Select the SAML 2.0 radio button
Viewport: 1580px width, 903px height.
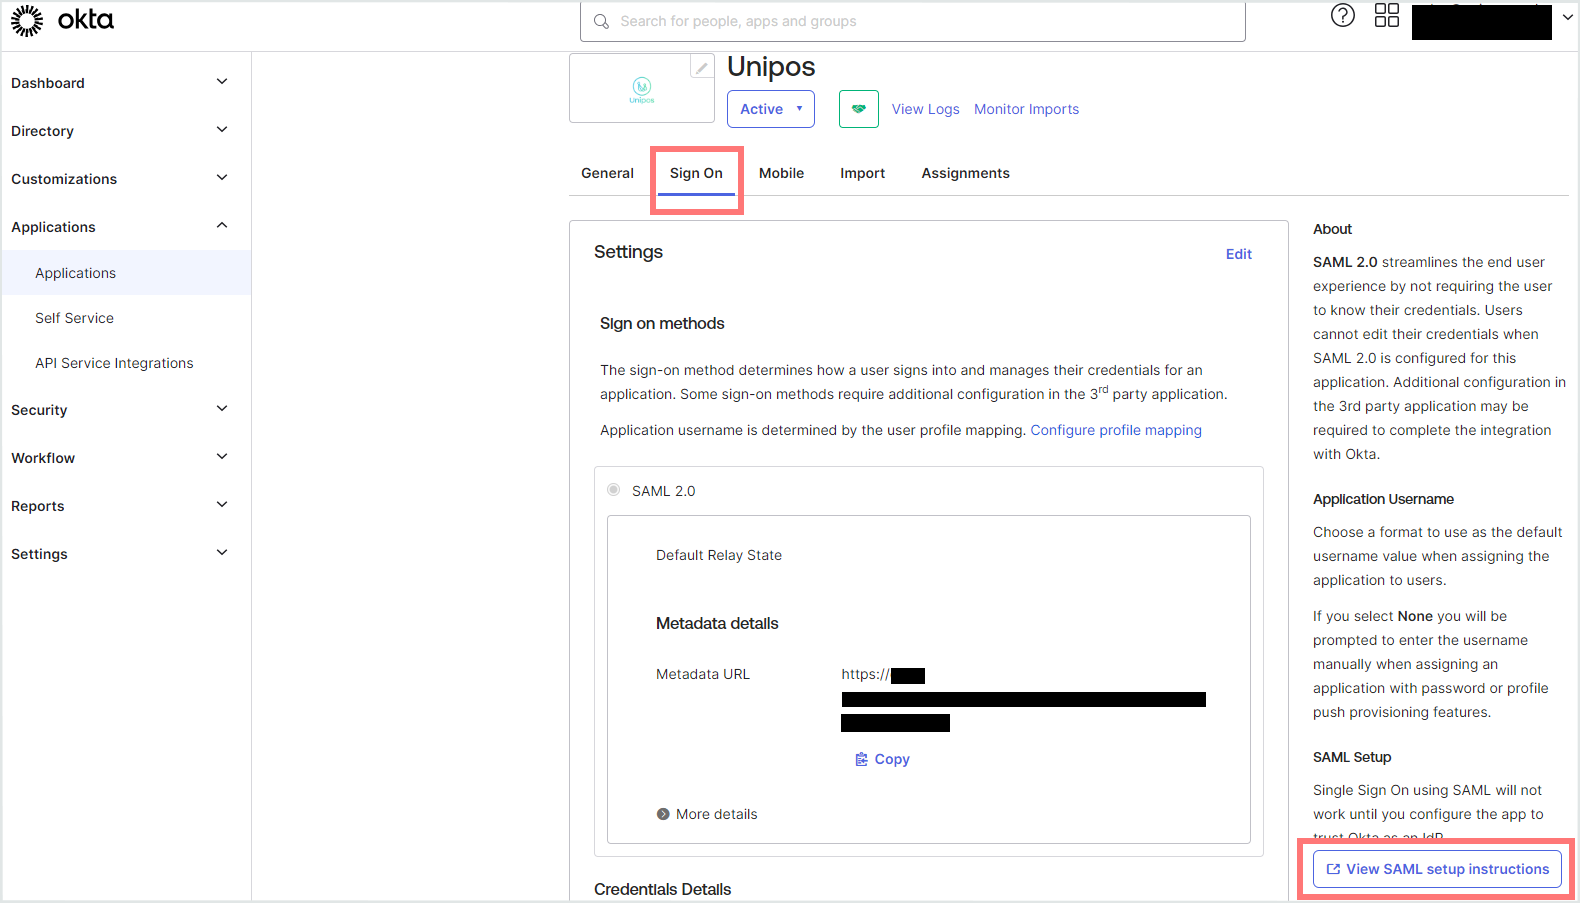coord(613,490)
